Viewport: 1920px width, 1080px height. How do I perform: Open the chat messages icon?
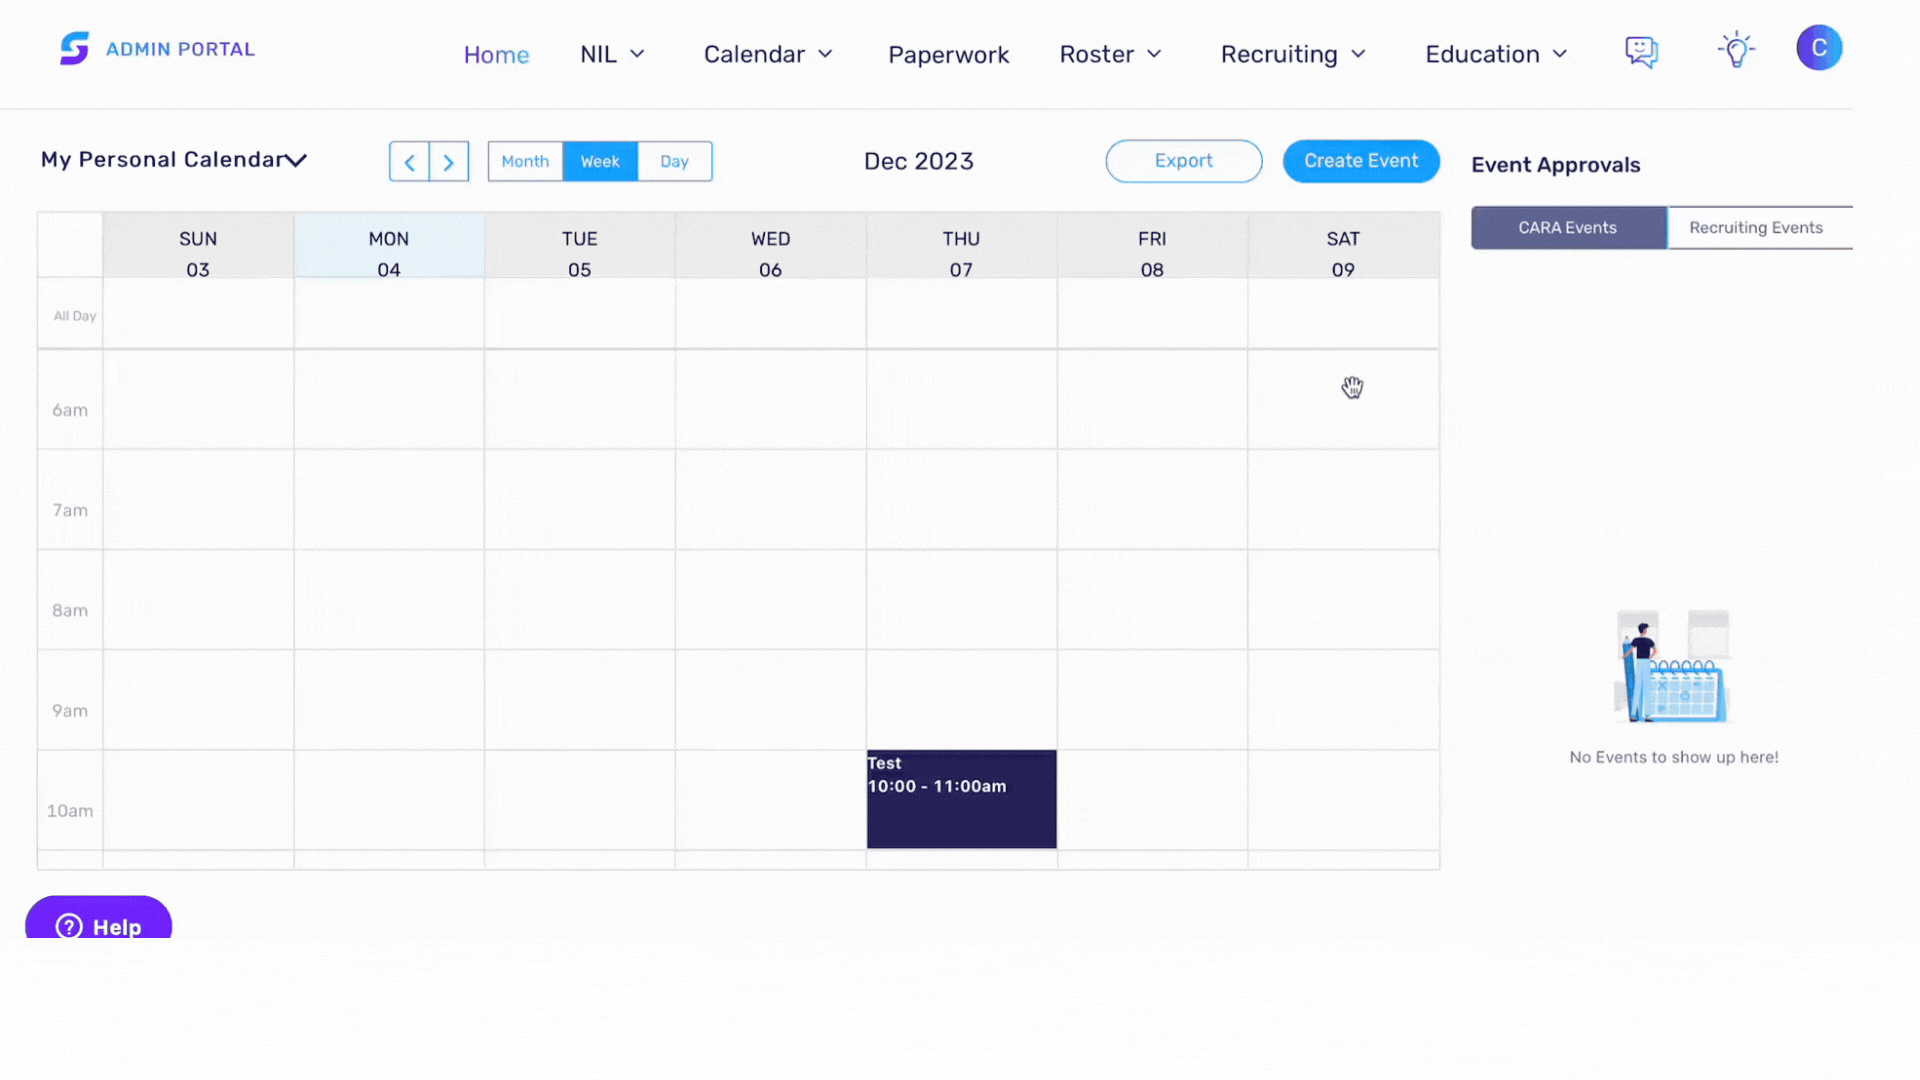coord(1641,52)
